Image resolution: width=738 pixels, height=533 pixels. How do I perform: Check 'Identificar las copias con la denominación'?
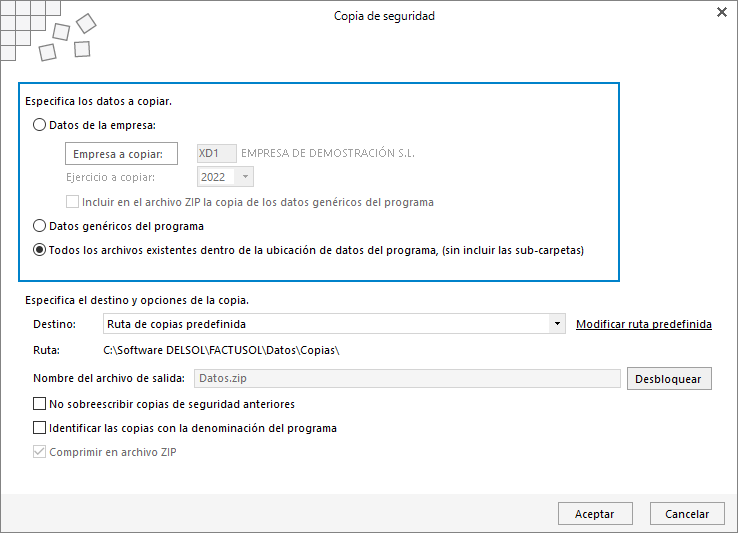point(40,428)
